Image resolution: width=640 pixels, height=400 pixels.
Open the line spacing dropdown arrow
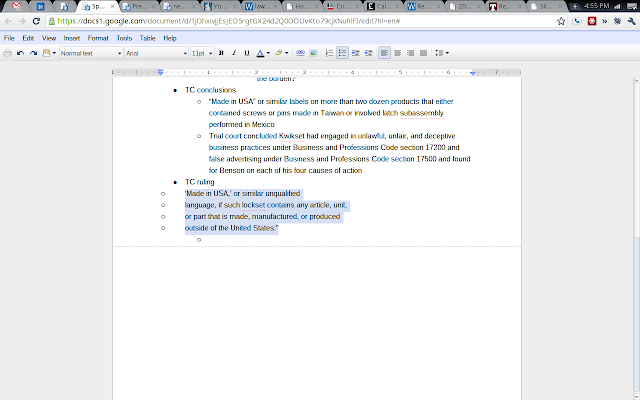[447, 53]
